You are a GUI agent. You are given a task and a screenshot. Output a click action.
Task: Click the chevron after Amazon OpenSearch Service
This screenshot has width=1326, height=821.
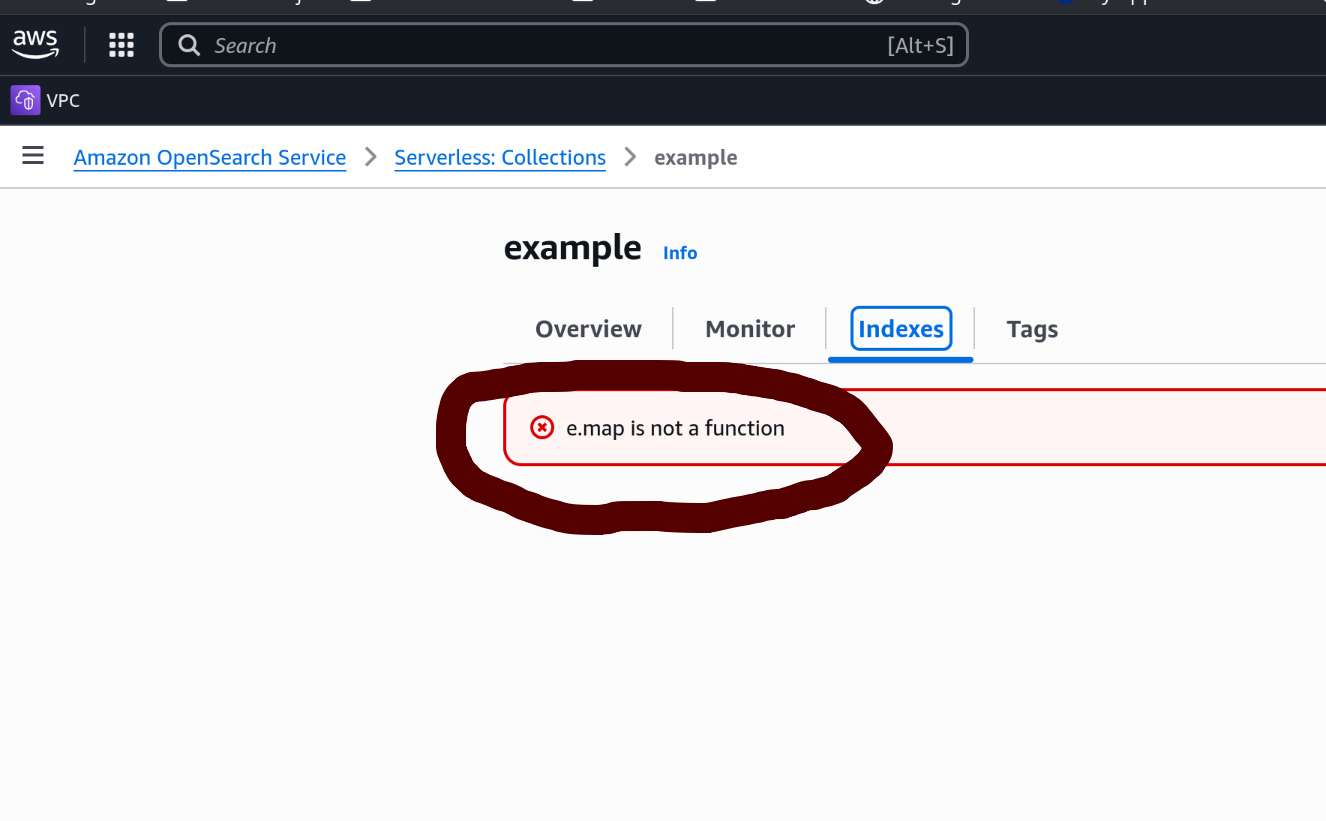371,157
